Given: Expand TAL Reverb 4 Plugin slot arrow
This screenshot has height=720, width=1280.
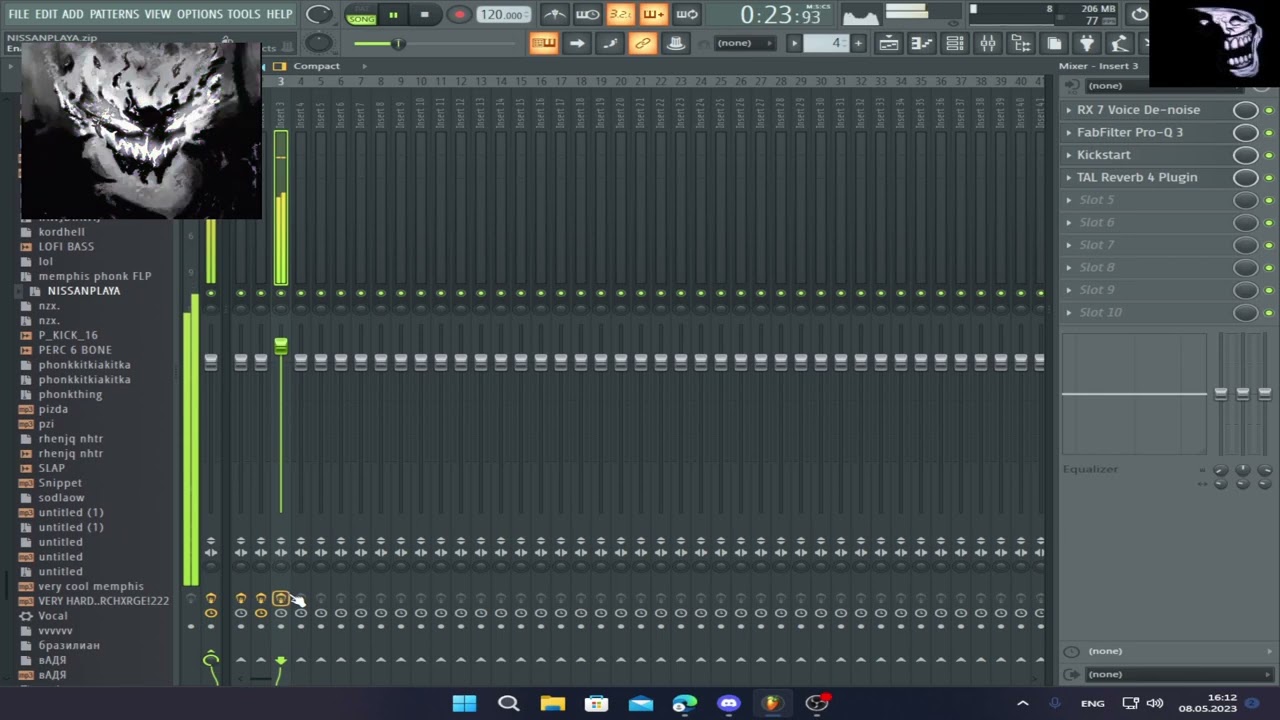Looking at the screenshot, I should [x=1069, y=177].
